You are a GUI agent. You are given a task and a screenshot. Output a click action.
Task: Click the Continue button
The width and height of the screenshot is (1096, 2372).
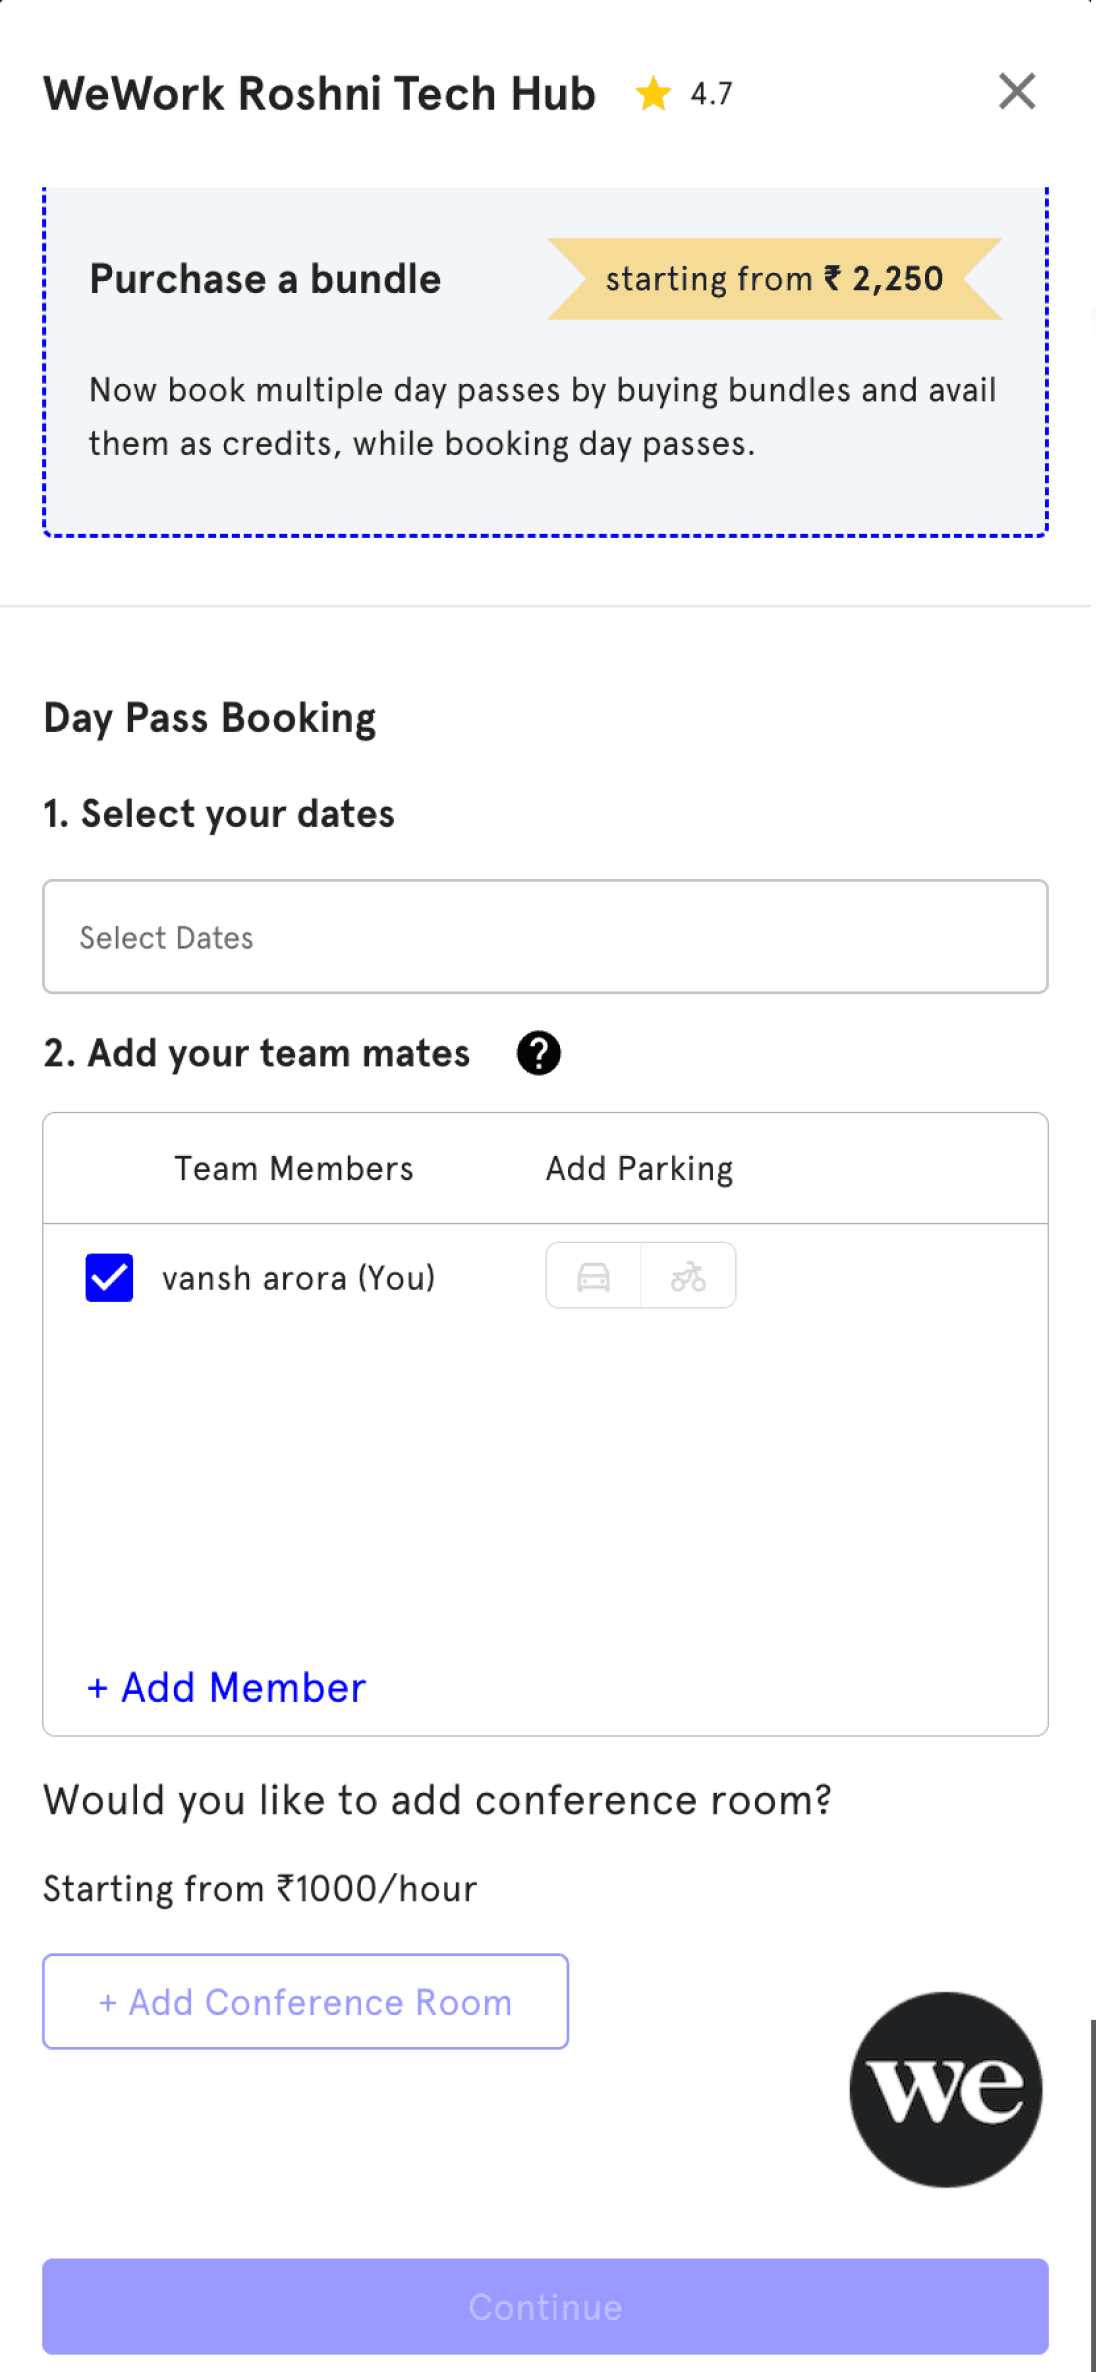coord(545,2306)
